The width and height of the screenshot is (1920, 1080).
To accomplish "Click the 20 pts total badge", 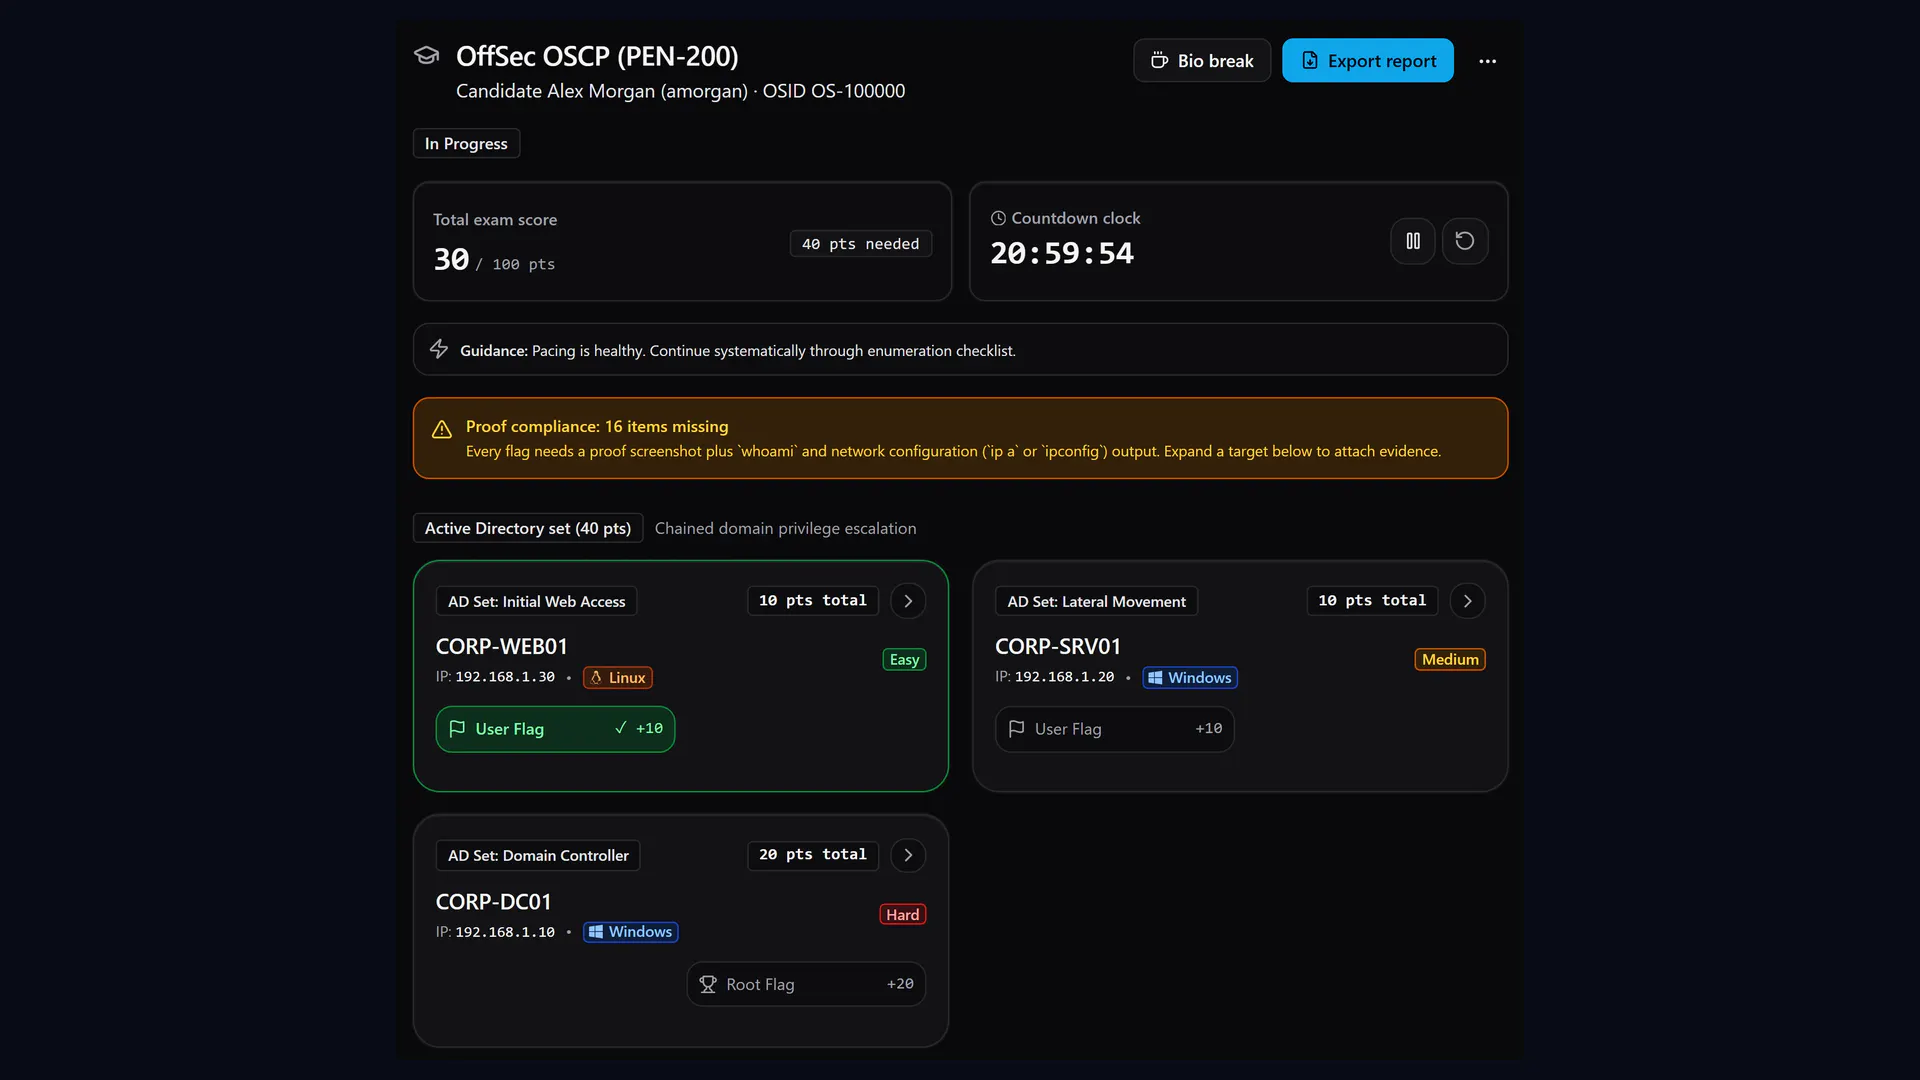I will tap(813, 855).
